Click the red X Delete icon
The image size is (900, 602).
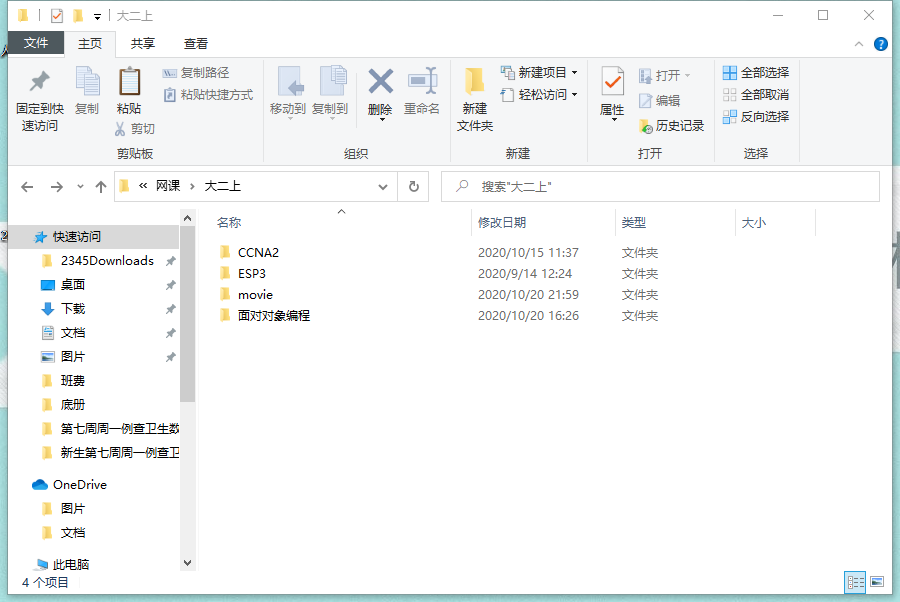pyautogui.click(x=381, y=81)
